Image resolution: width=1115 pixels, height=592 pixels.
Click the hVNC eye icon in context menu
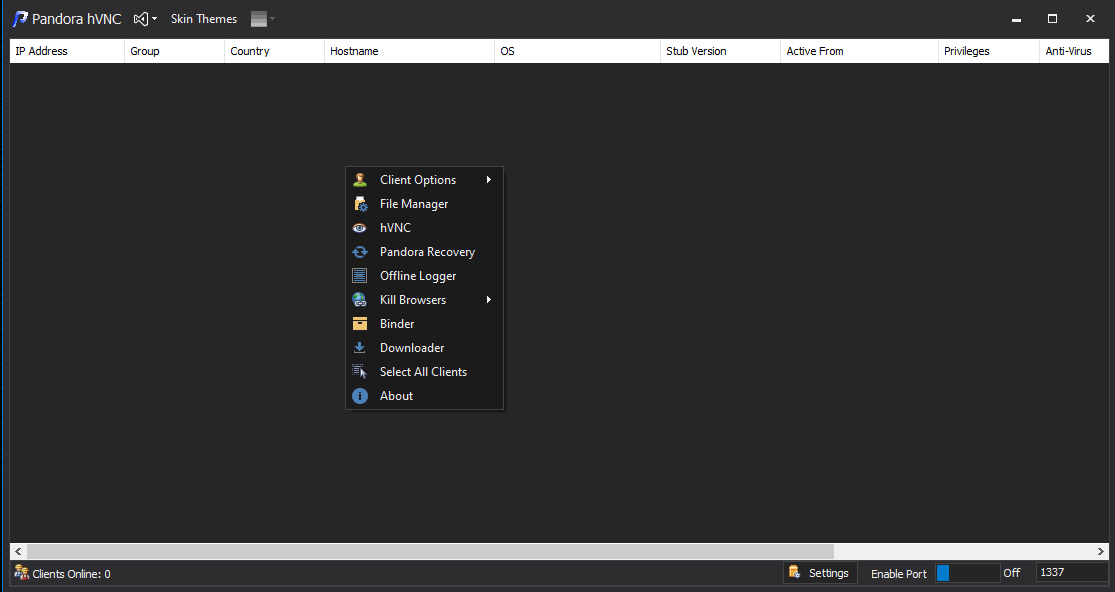tap(360, 228)
